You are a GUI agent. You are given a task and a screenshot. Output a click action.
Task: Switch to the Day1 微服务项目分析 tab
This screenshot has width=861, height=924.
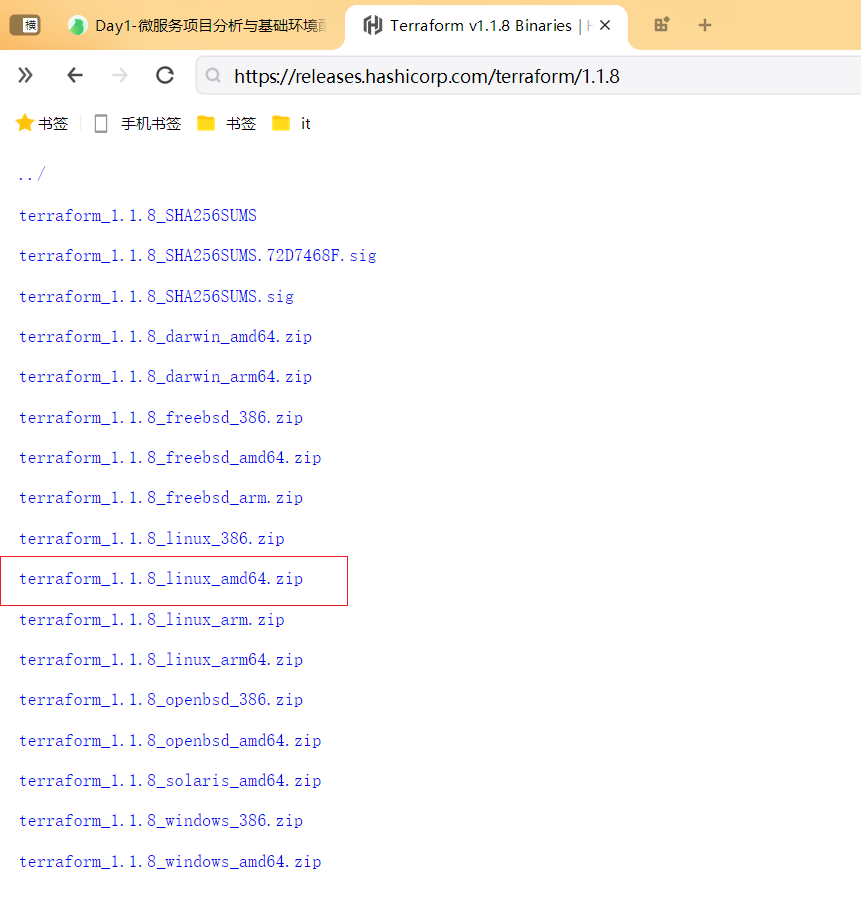click(197, 25)
